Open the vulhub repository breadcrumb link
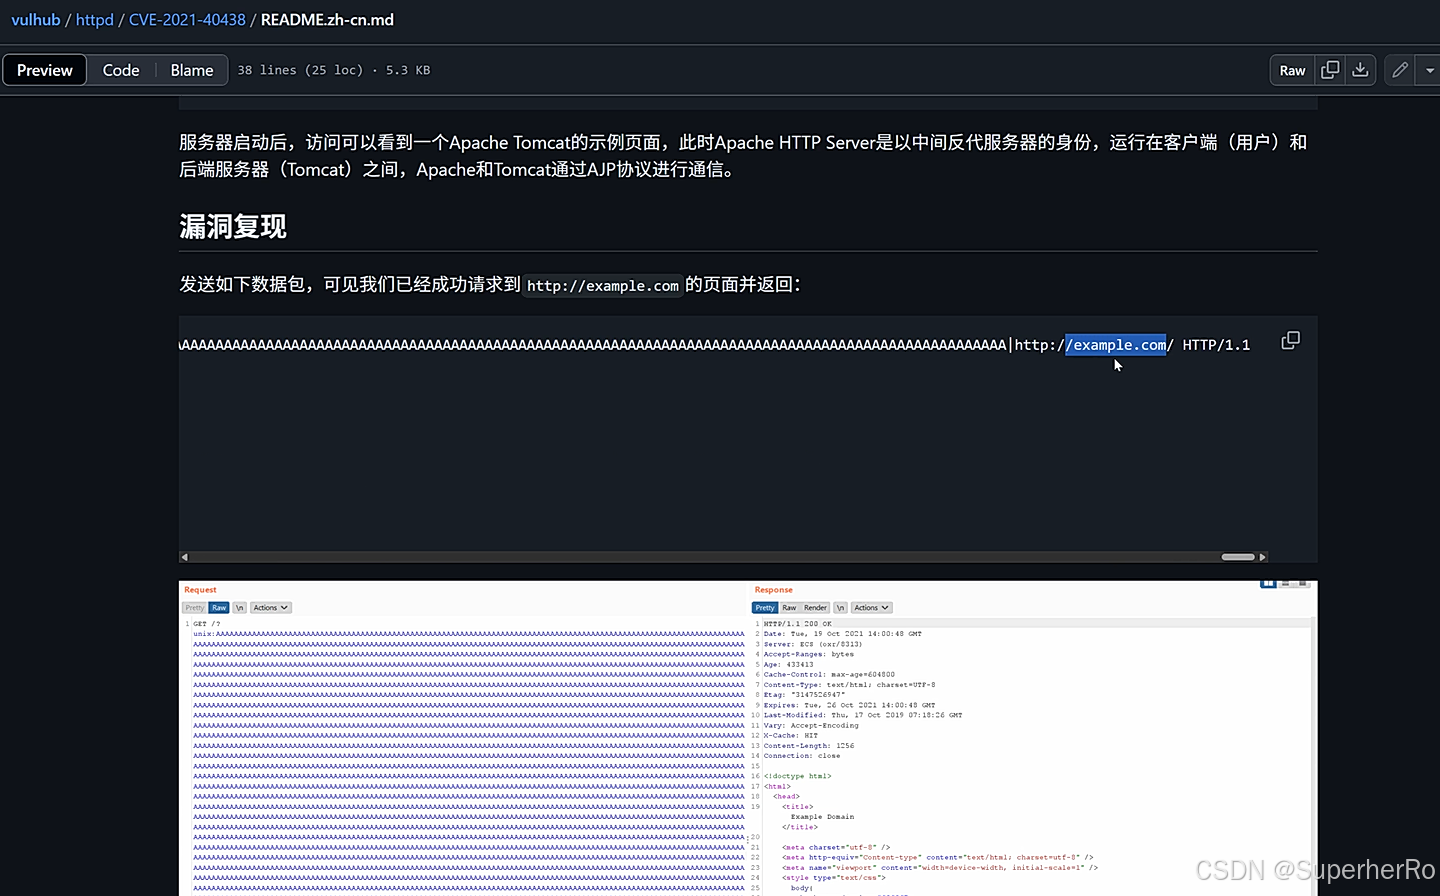 (x=36, y=20)
